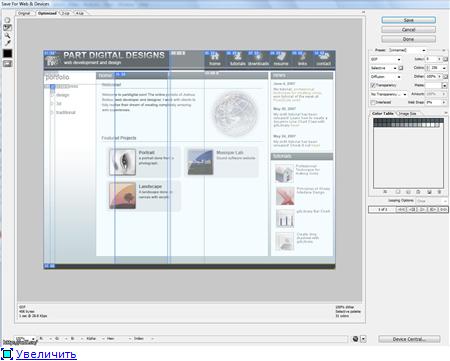
Task: Switch to the Original tab
Action: (x=24, y=13)
